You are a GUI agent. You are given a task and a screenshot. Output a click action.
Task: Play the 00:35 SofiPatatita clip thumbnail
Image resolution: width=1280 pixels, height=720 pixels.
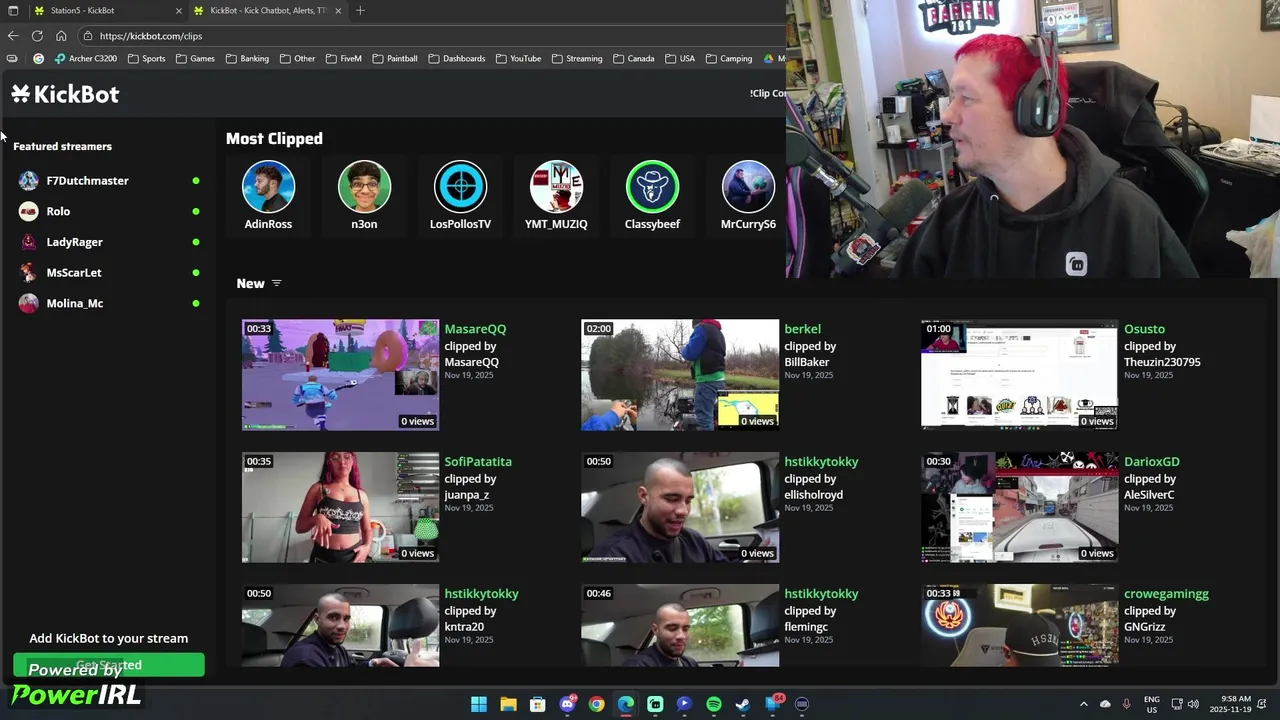click(x=340, y=507)
